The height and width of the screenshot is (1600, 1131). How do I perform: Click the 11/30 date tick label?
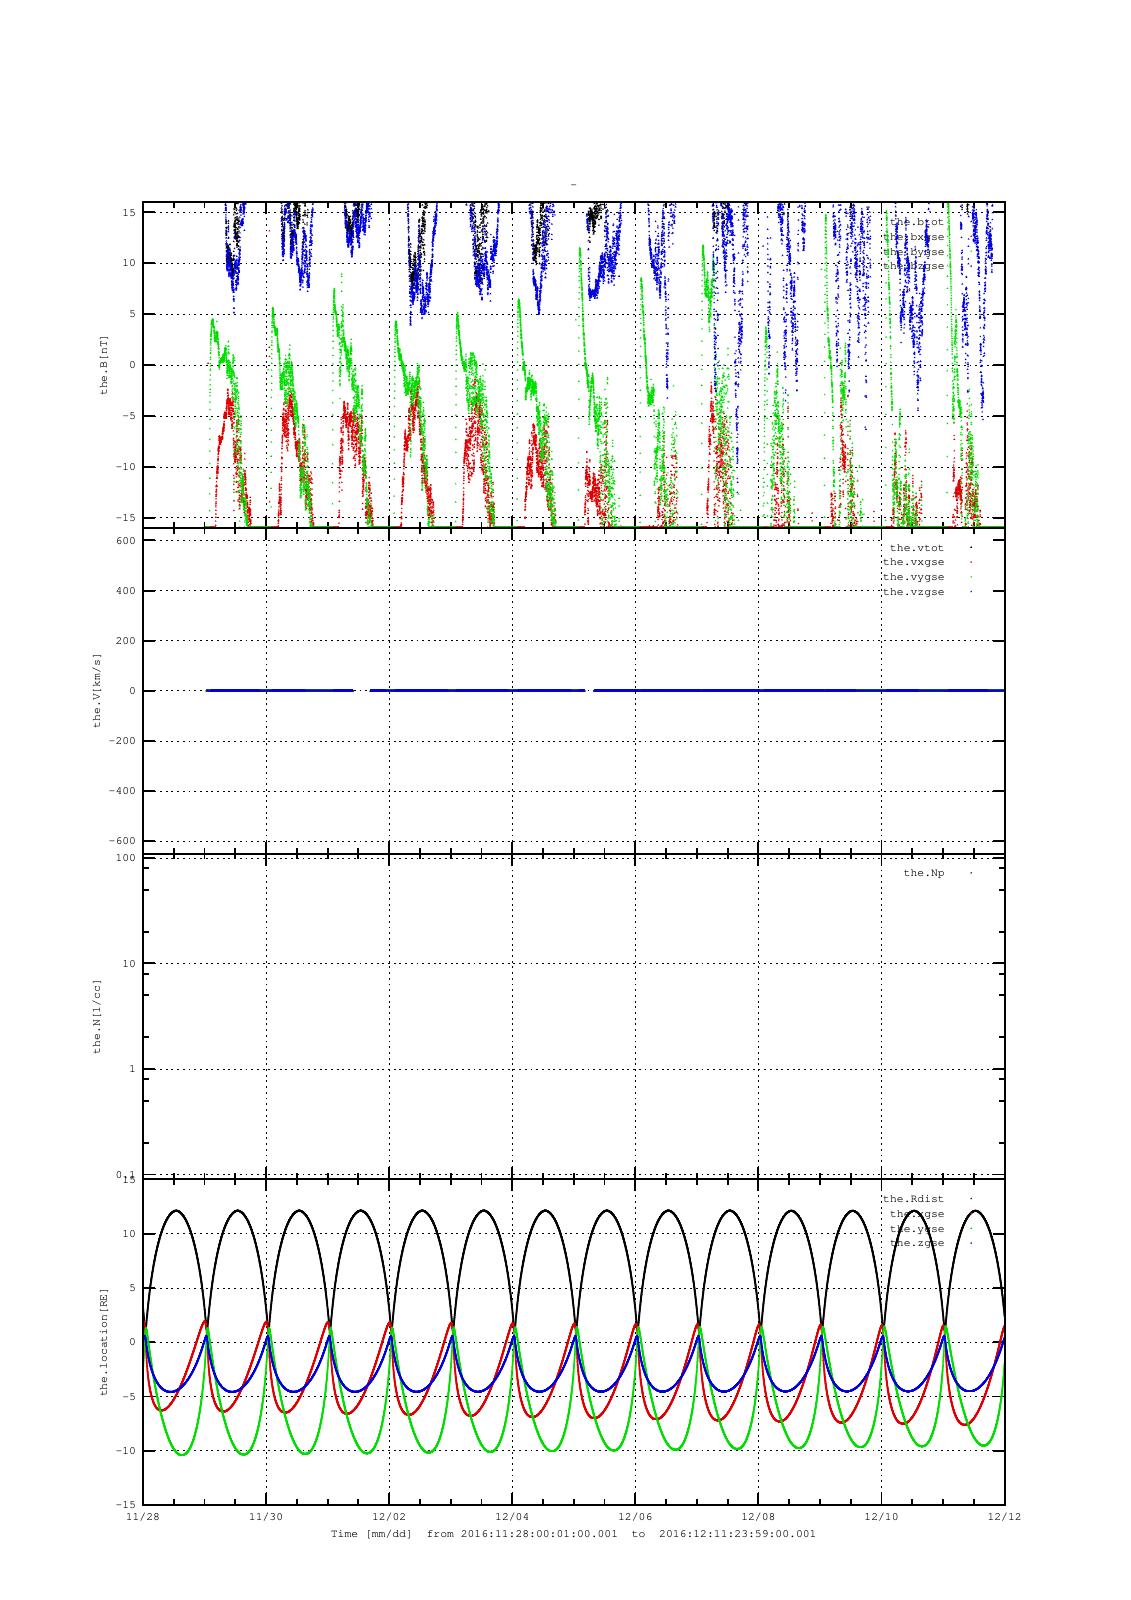point(266,1517)
